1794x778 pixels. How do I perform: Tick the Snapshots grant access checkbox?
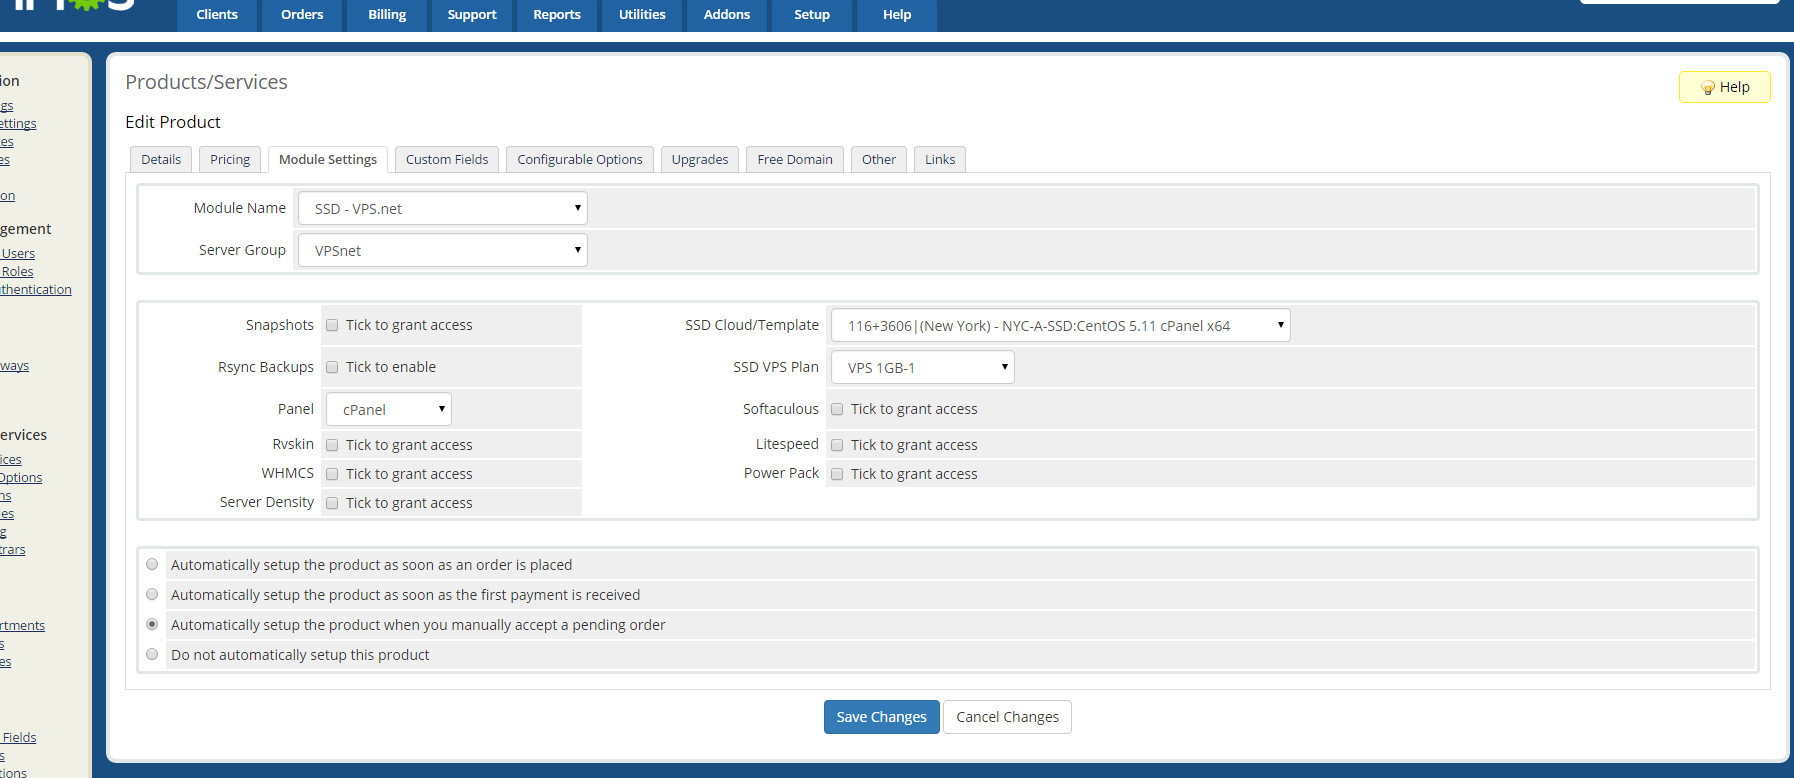pyautogui.click(x=332, y=325)
